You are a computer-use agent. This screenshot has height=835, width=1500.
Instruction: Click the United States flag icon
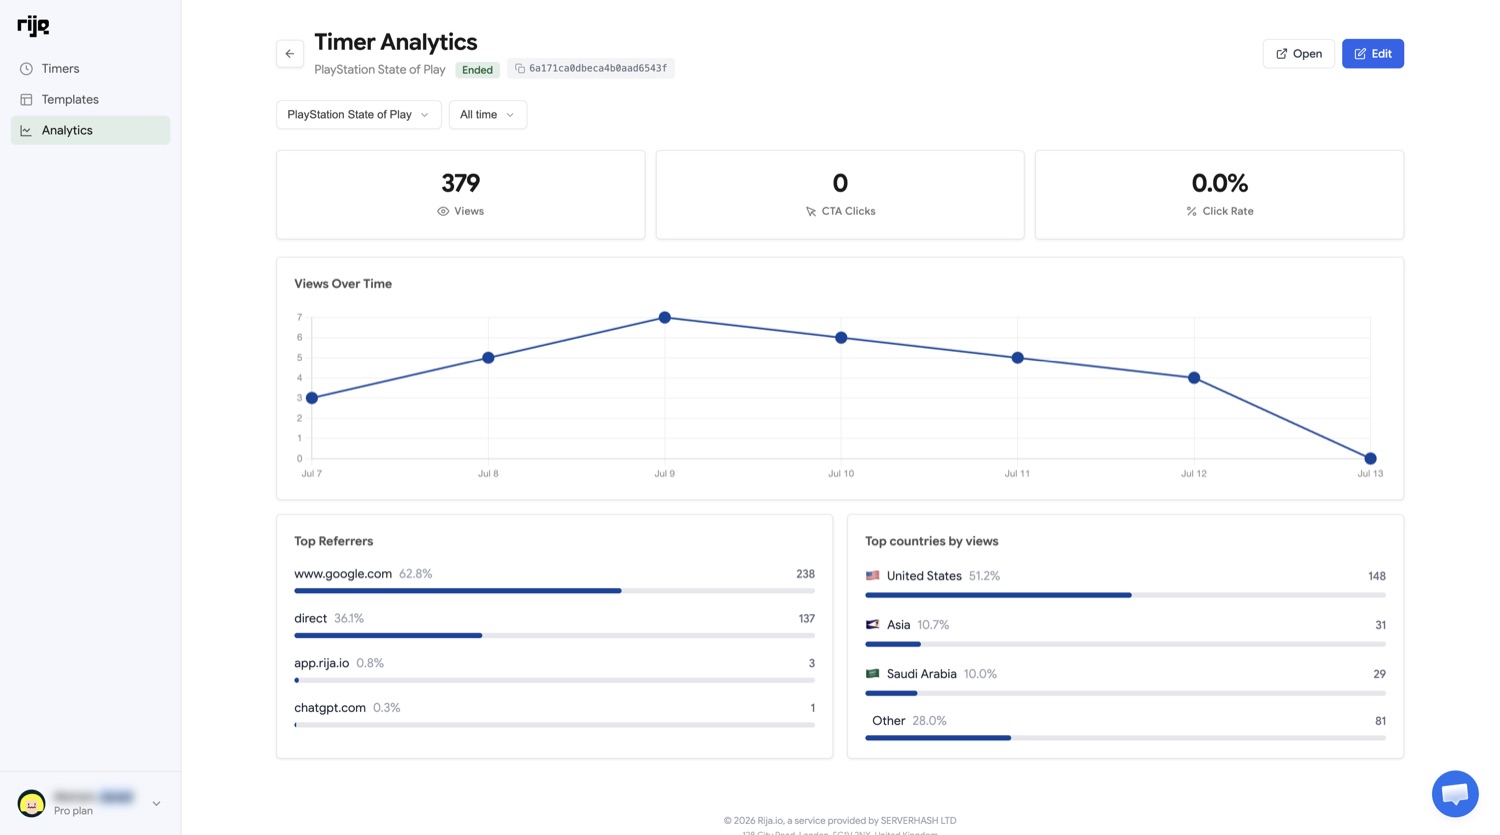[x=872, y=576]
